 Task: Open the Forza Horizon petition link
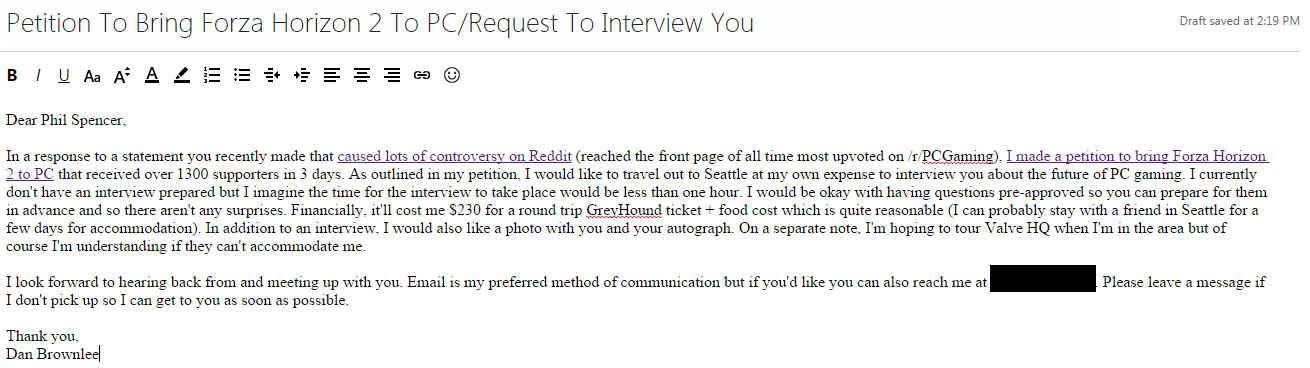[1136, 156]
